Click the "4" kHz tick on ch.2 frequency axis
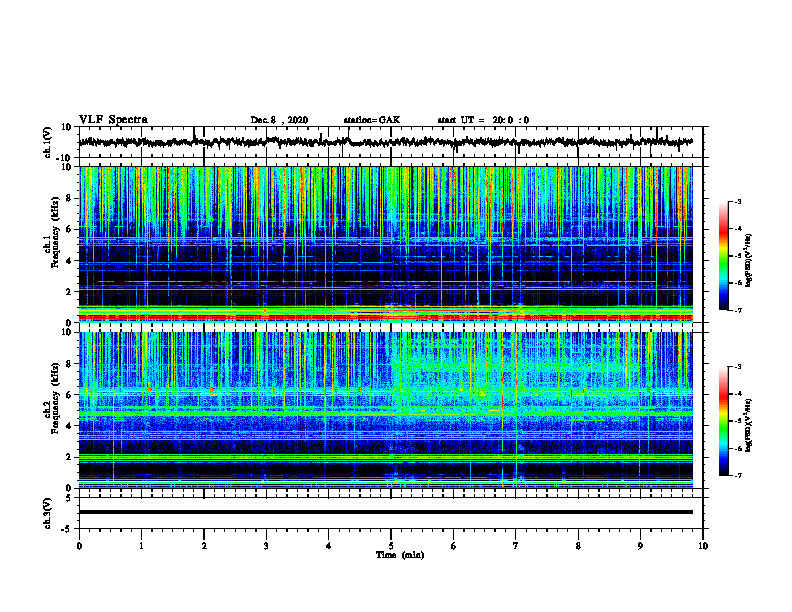Viewport: 792px width, 612px height. tap(69, 426)
